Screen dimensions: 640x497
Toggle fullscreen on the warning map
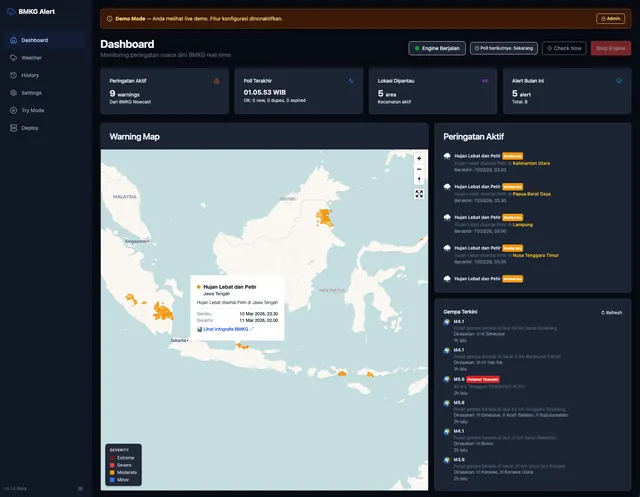coord(419,194)
